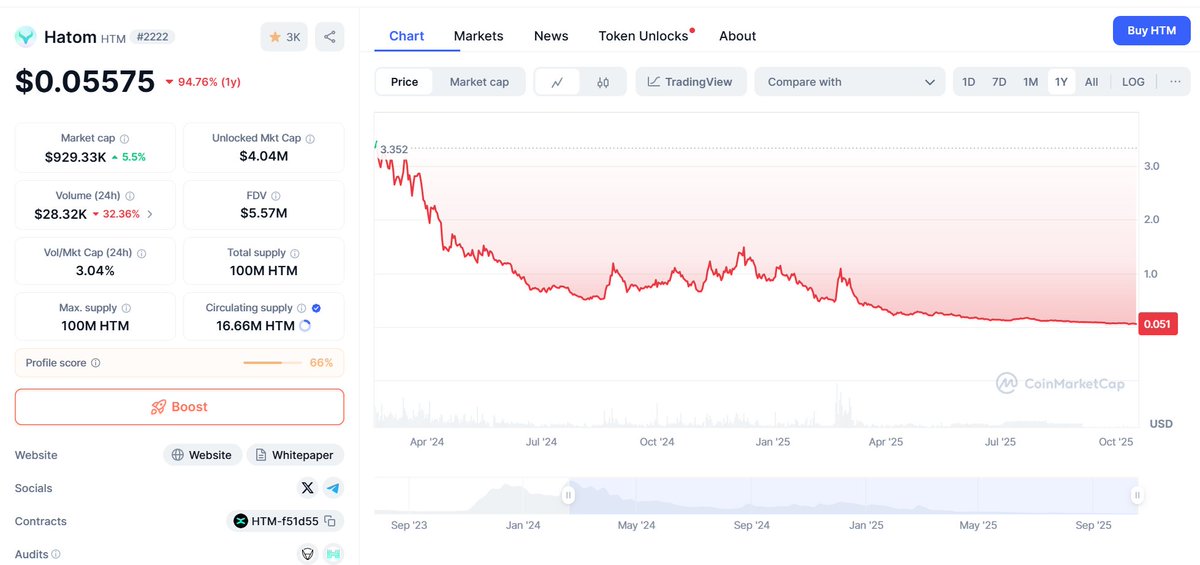Set chart range to All
The height and width of the screenshot is (565, 1200).
point(1091,82)
